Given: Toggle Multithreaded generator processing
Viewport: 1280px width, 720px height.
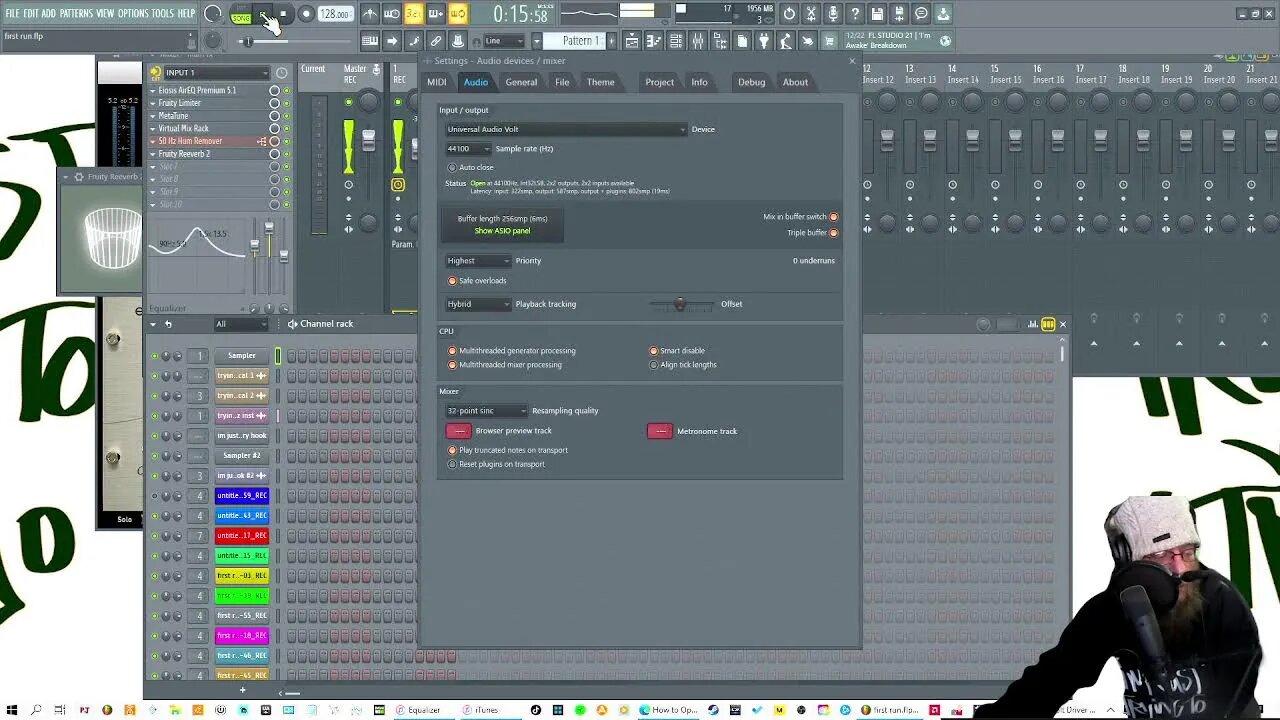Looking at the screenshot, I should click(452, 351).
